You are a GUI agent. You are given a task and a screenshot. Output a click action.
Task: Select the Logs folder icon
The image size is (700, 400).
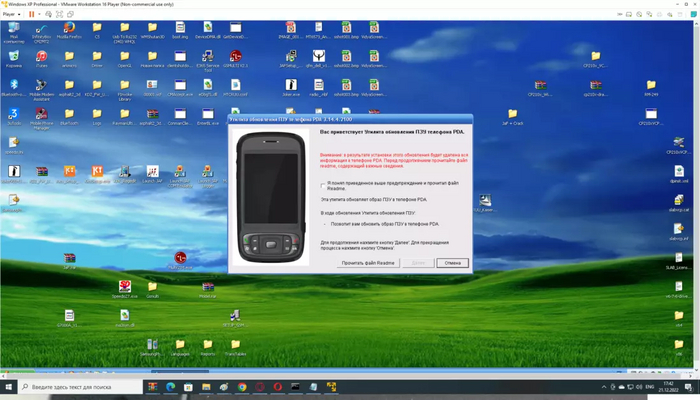click(97, 114)
